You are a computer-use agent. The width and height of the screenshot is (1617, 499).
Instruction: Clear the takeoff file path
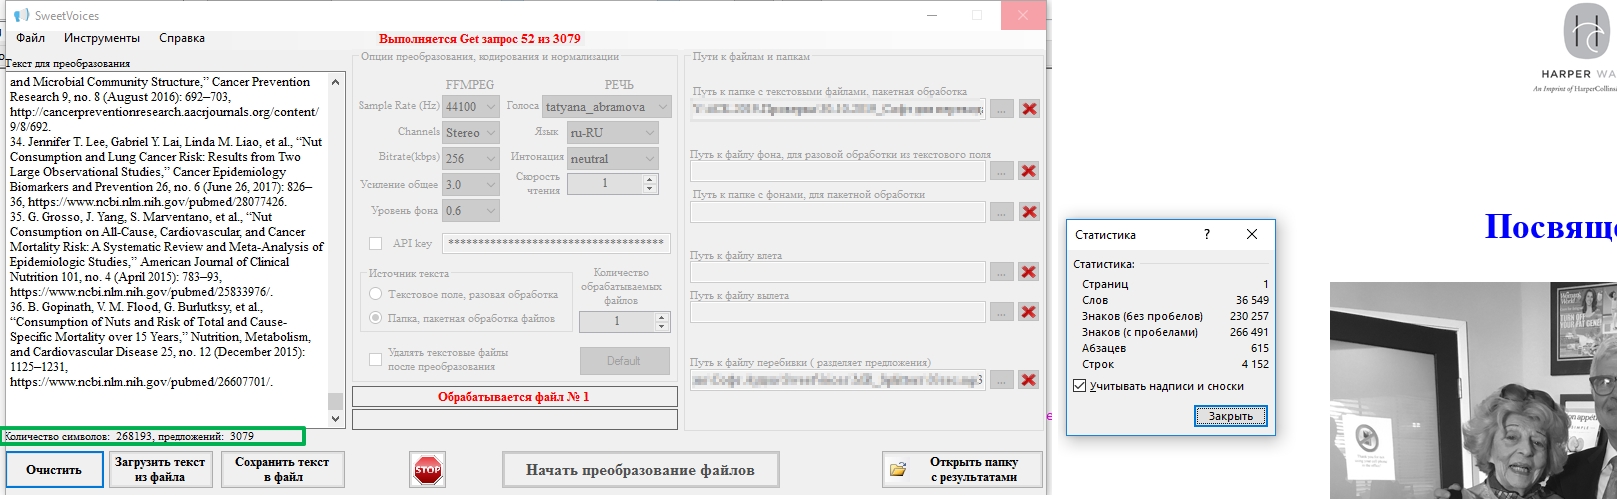coord(1028,272)
